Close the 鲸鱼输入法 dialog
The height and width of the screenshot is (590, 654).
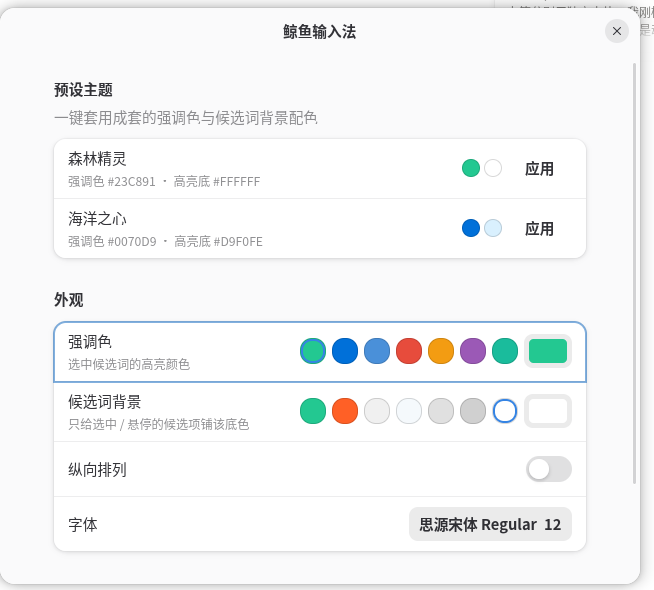[x=617, y=31]
